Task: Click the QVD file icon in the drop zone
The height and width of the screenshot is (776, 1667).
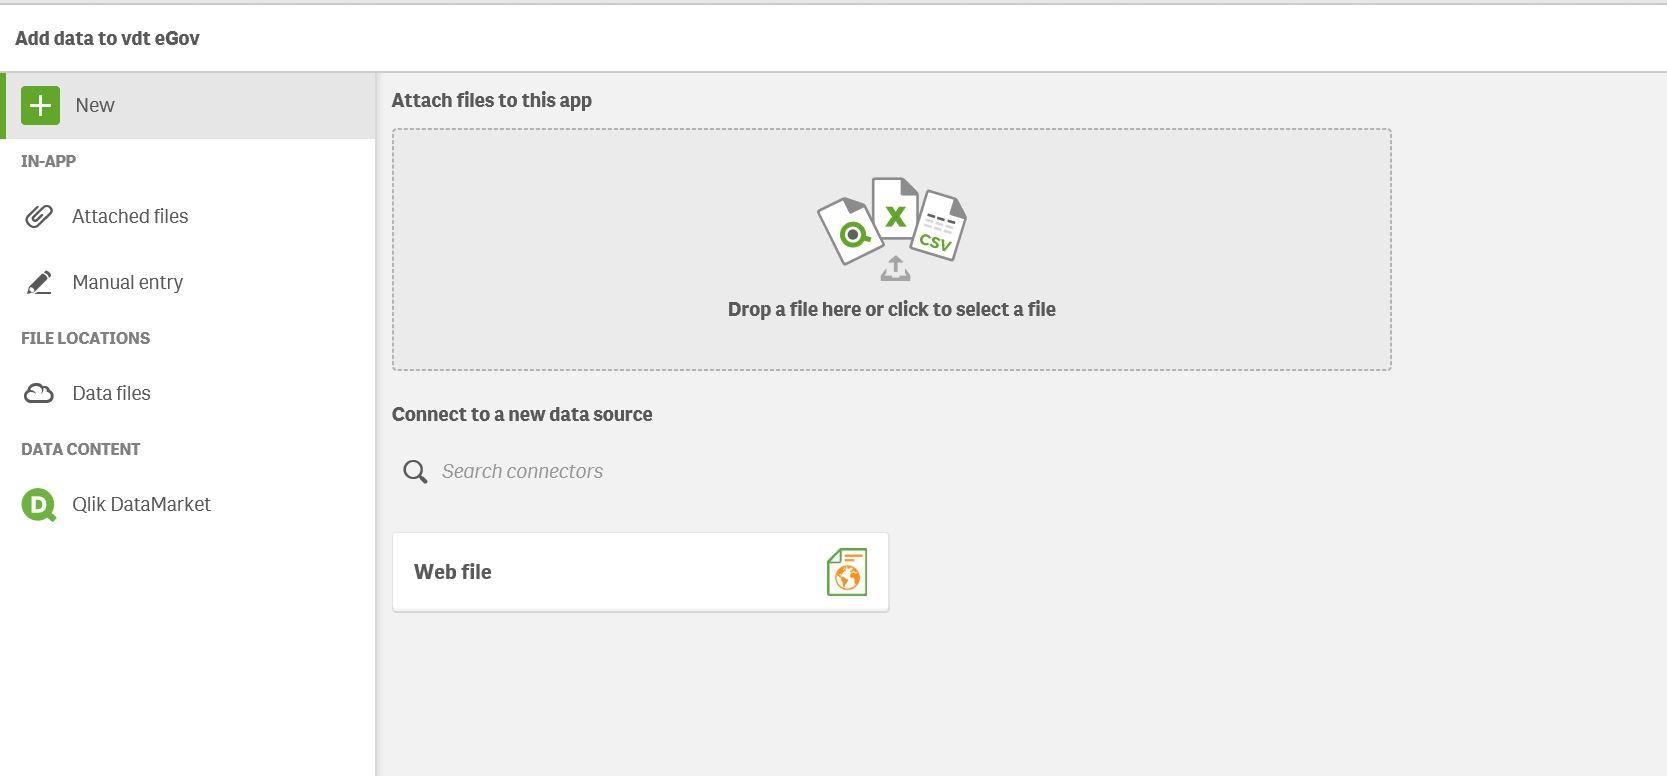Action: point(849,232)
